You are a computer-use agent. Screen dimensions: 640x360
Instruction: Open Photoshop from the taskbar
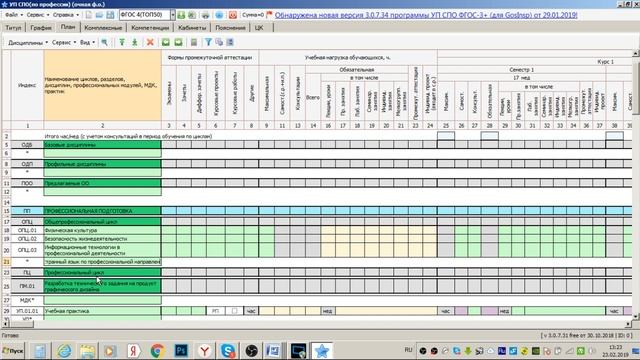point(181,350)
